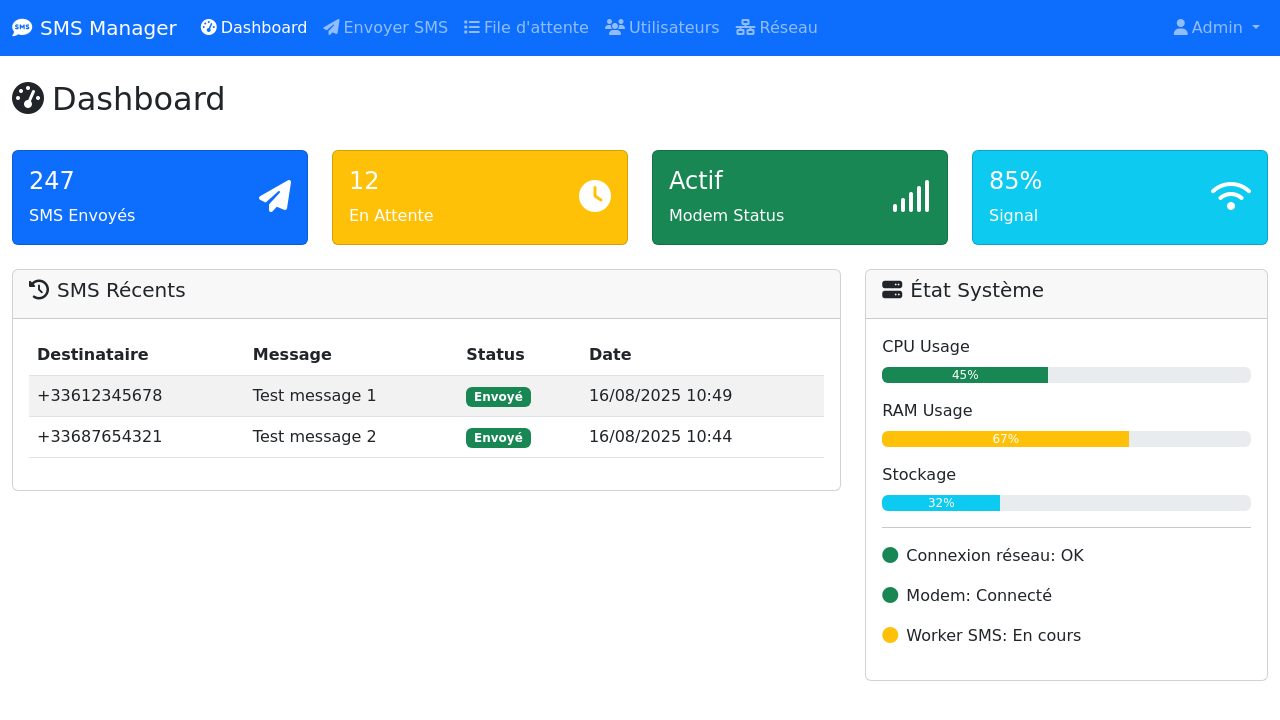The height and width of the screenshot is (720, 1280).
Task: Click the history icon beside SMS Récents
Action: point(39,290)
